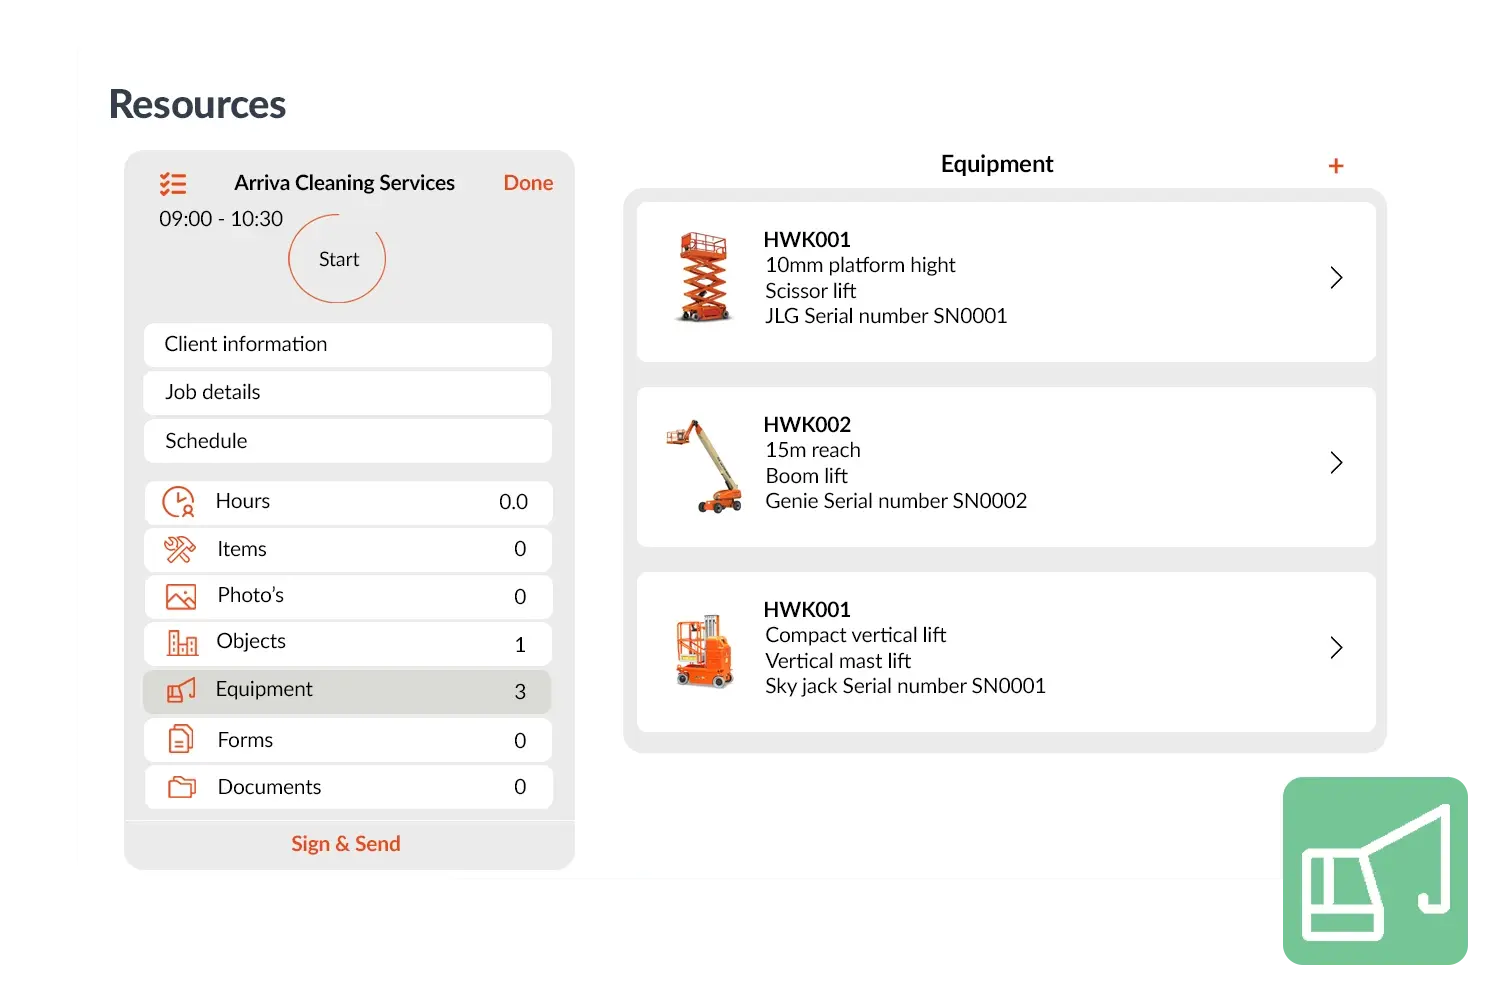Click the Photo's picture icon
Viewport: 1500px width, 1000px height.
pos(181,597)
